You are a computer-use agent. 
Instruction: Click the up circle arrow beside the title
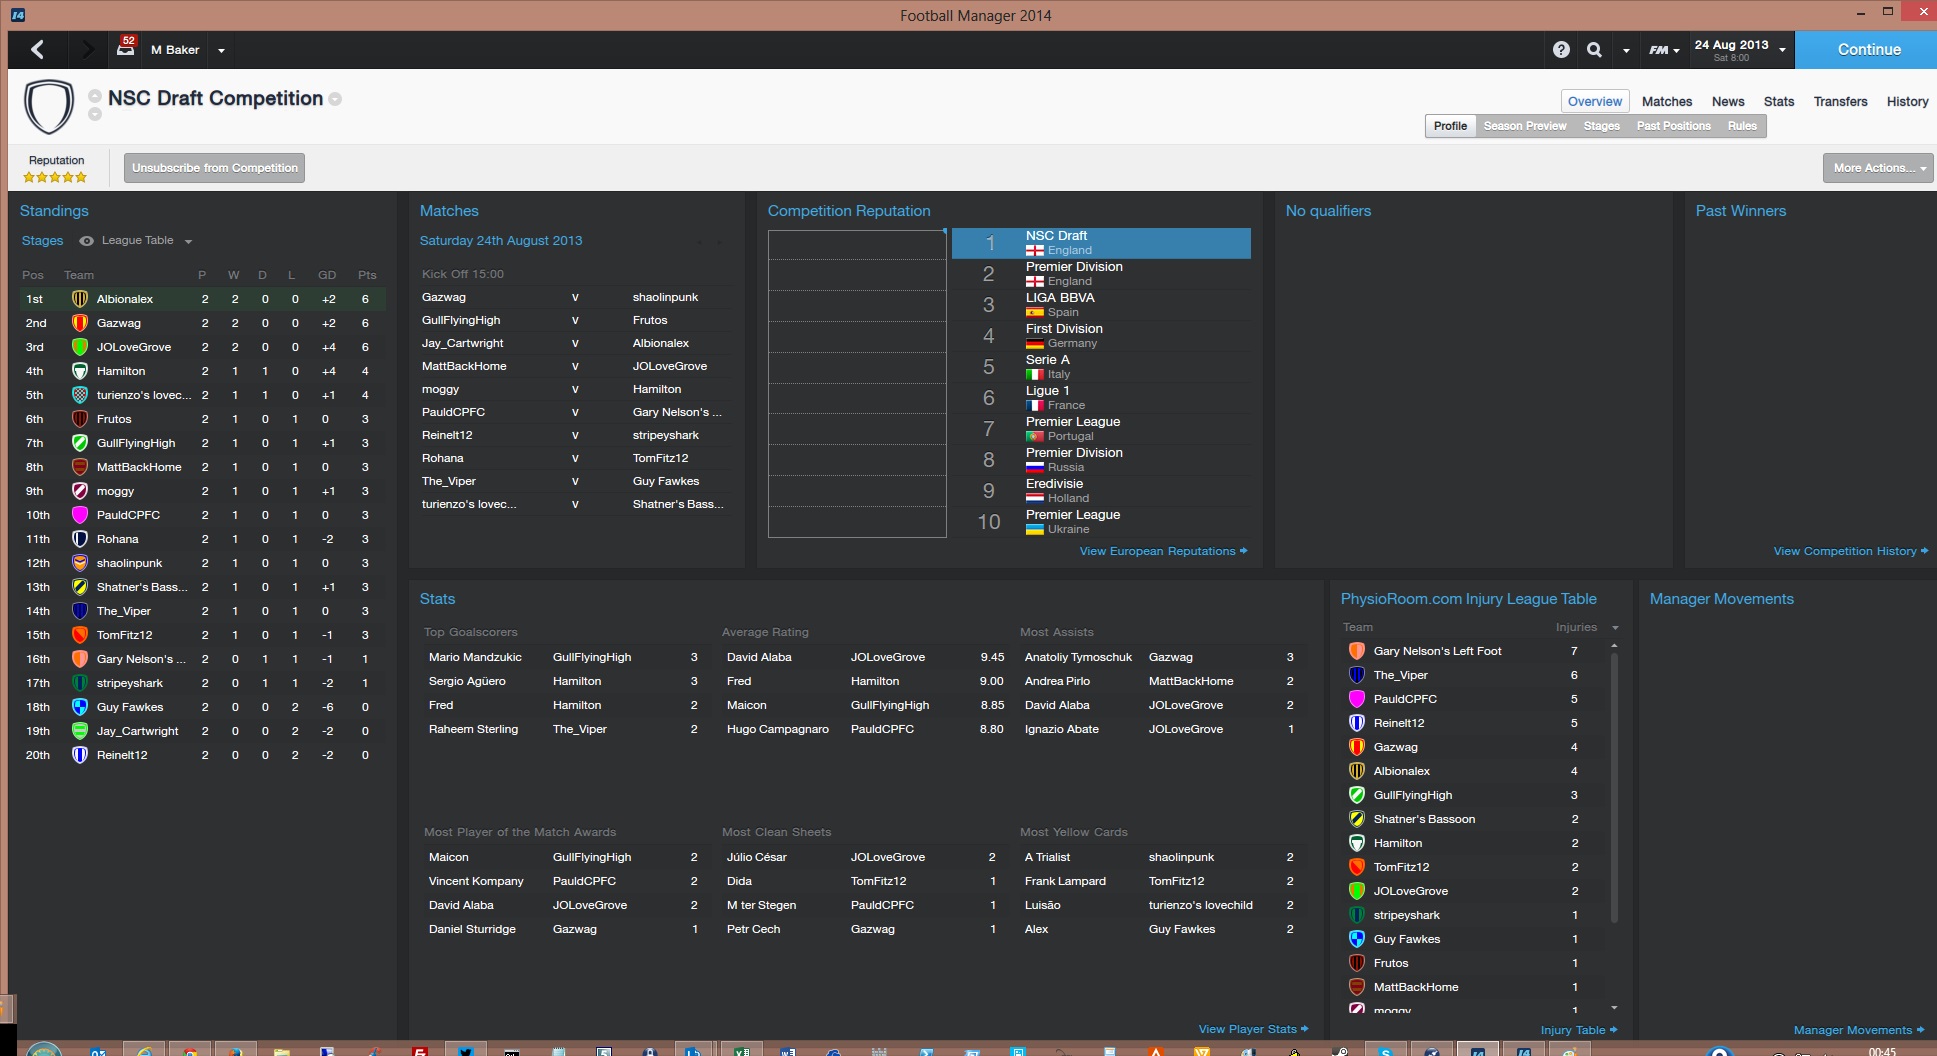pyautogui.click(x=95, y=96)
